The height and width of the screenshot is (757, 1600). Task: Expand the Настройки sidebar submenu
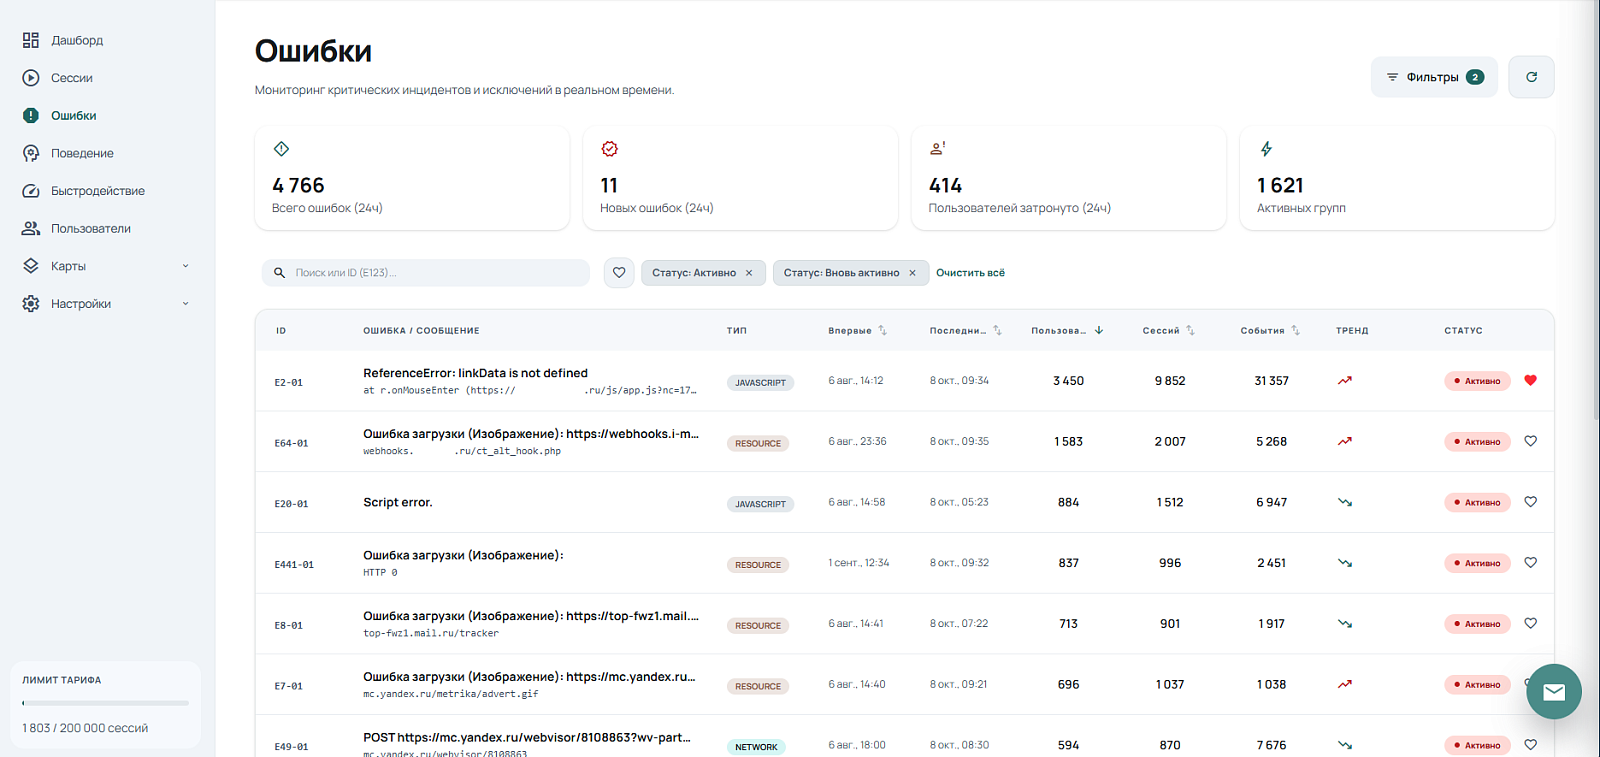point(185,304)
